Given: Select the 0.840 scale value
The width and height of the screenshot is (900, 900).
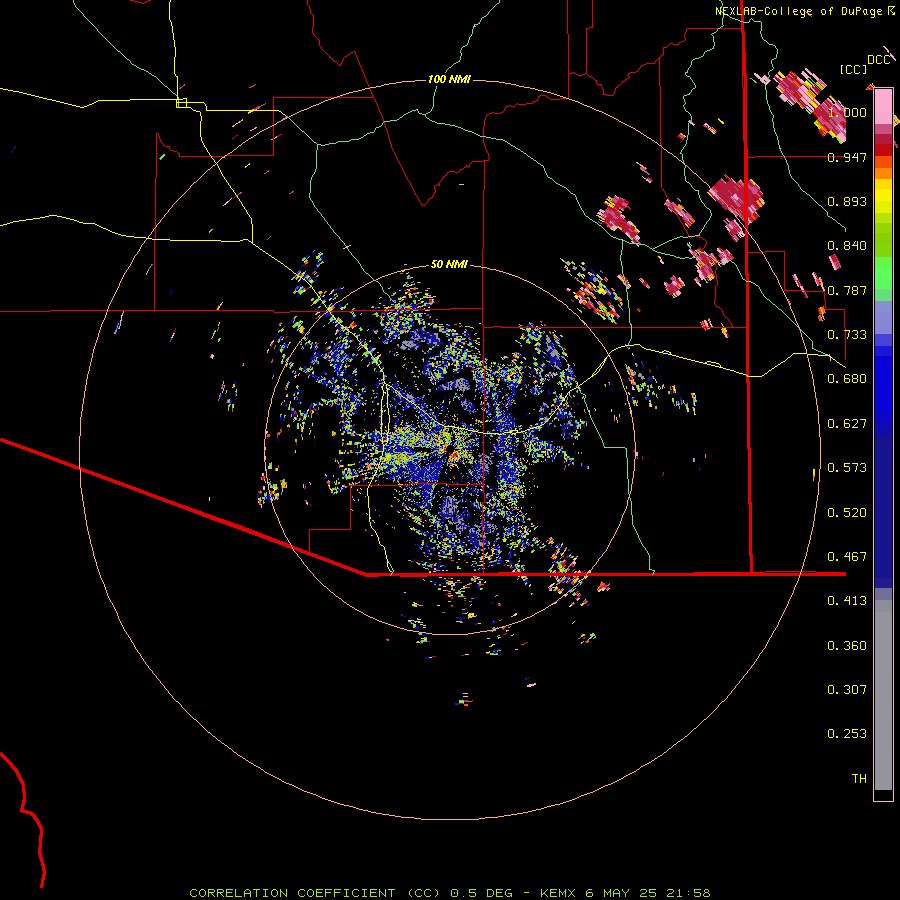Looking at the screenshot, I should 847,246.
